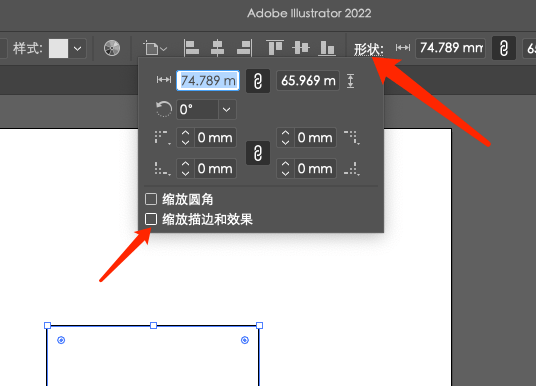536x386 pixels.
Task: Click the top-right corner radius stepper
Action: click(285, 138)
